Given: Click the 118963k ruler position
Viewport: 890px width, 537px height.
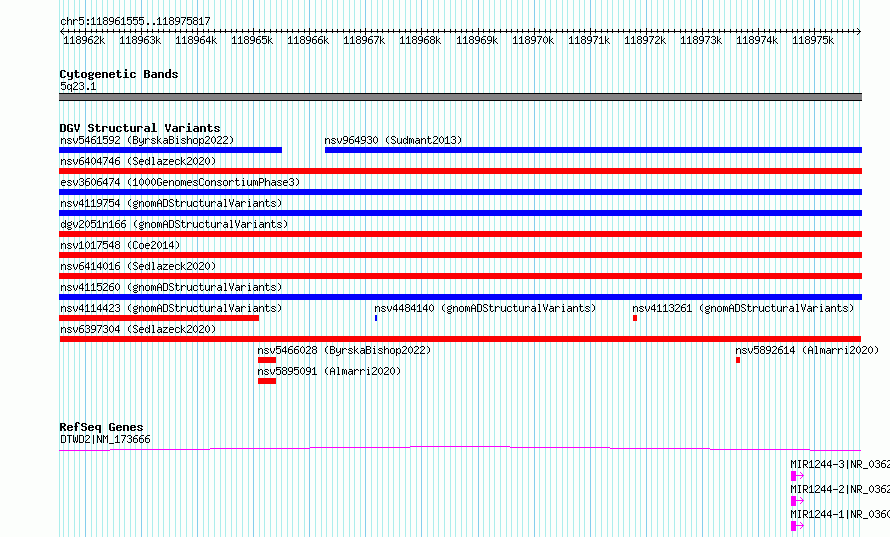Looking at the screenshot, I should pyautogui.click(x=140, y=40).
